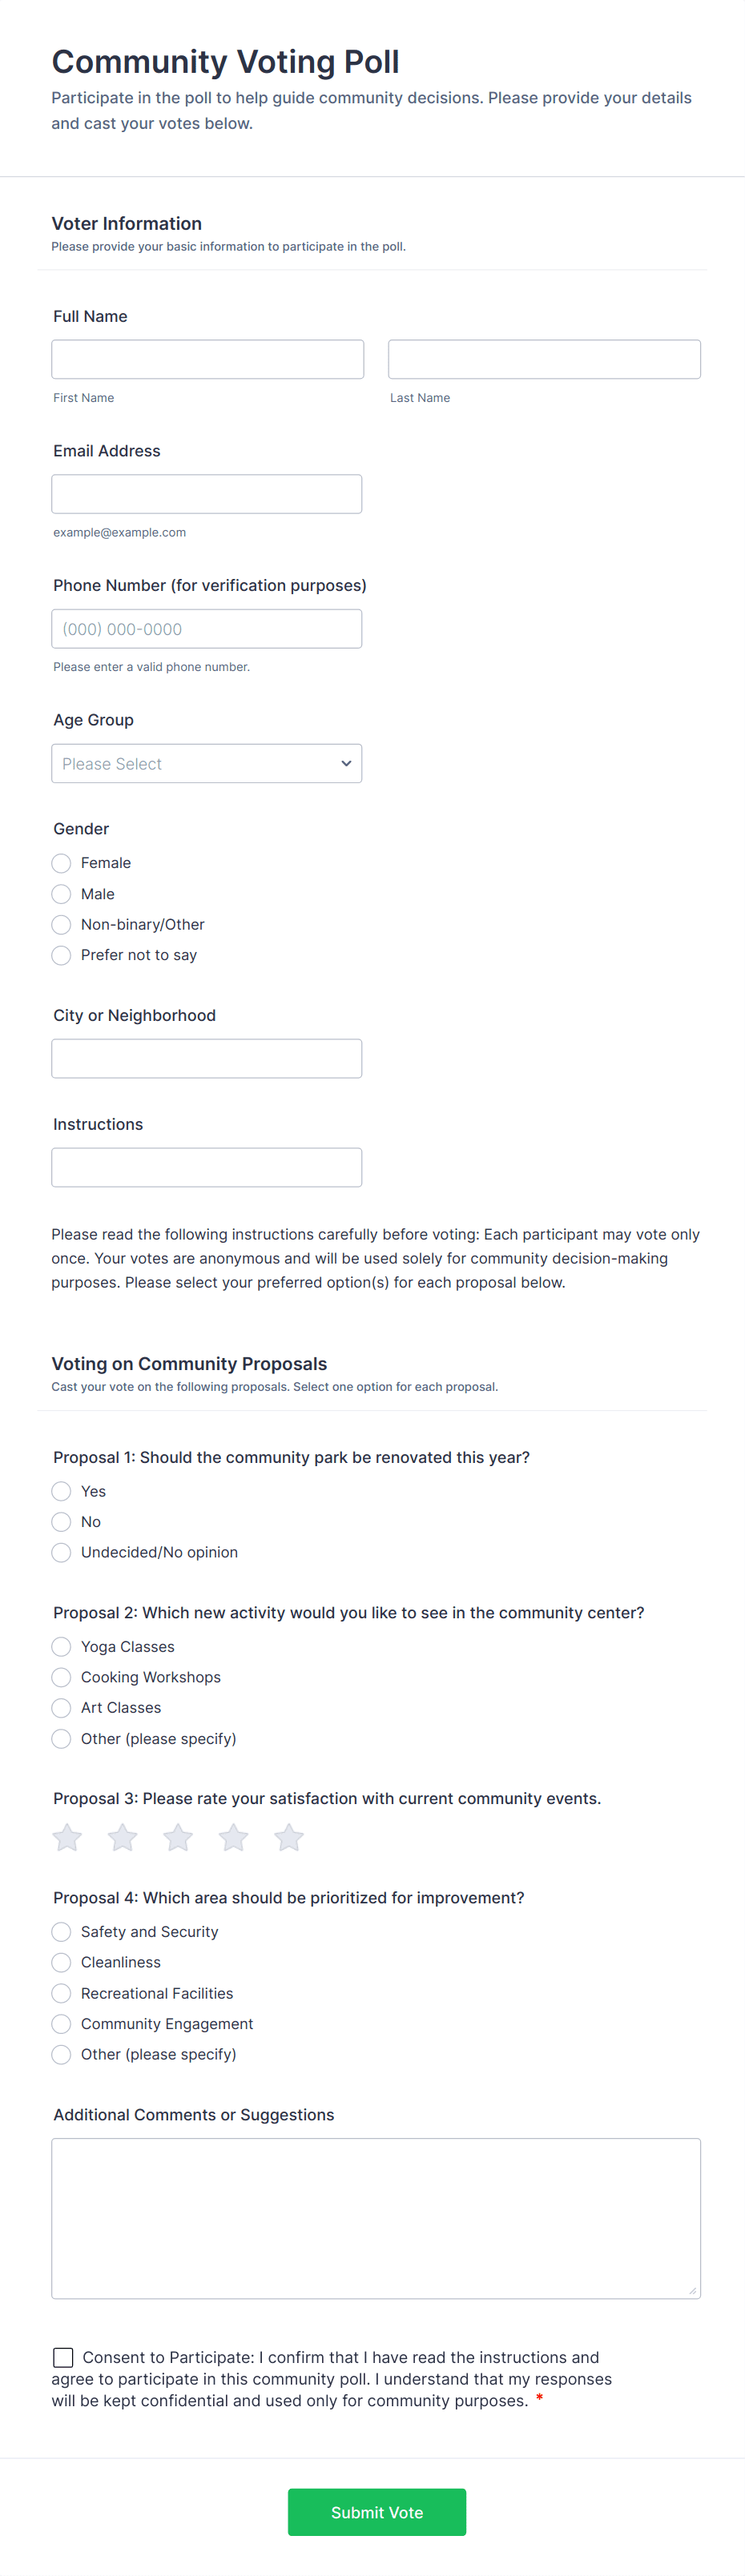Open the Age Group dropdown
This screenshot has width=745, height=2576.
coord(206,763)
